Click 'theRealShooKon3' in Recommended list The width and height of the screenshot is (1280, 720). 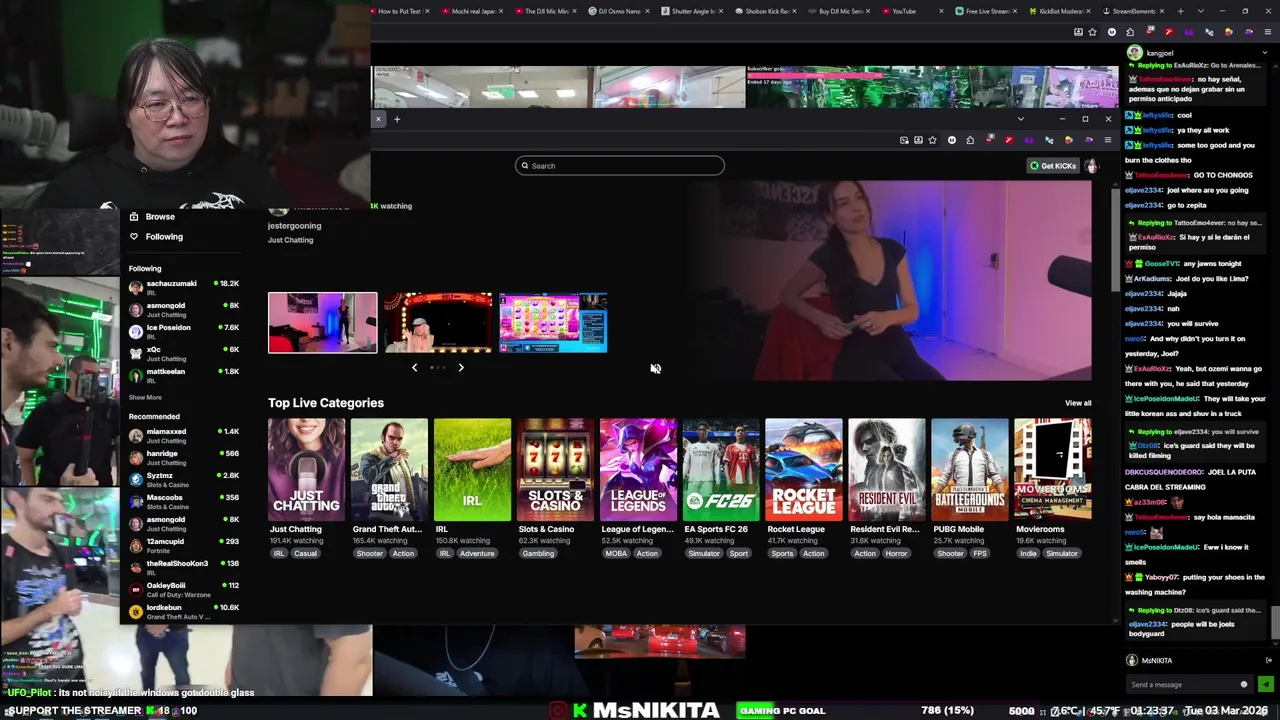177,564
